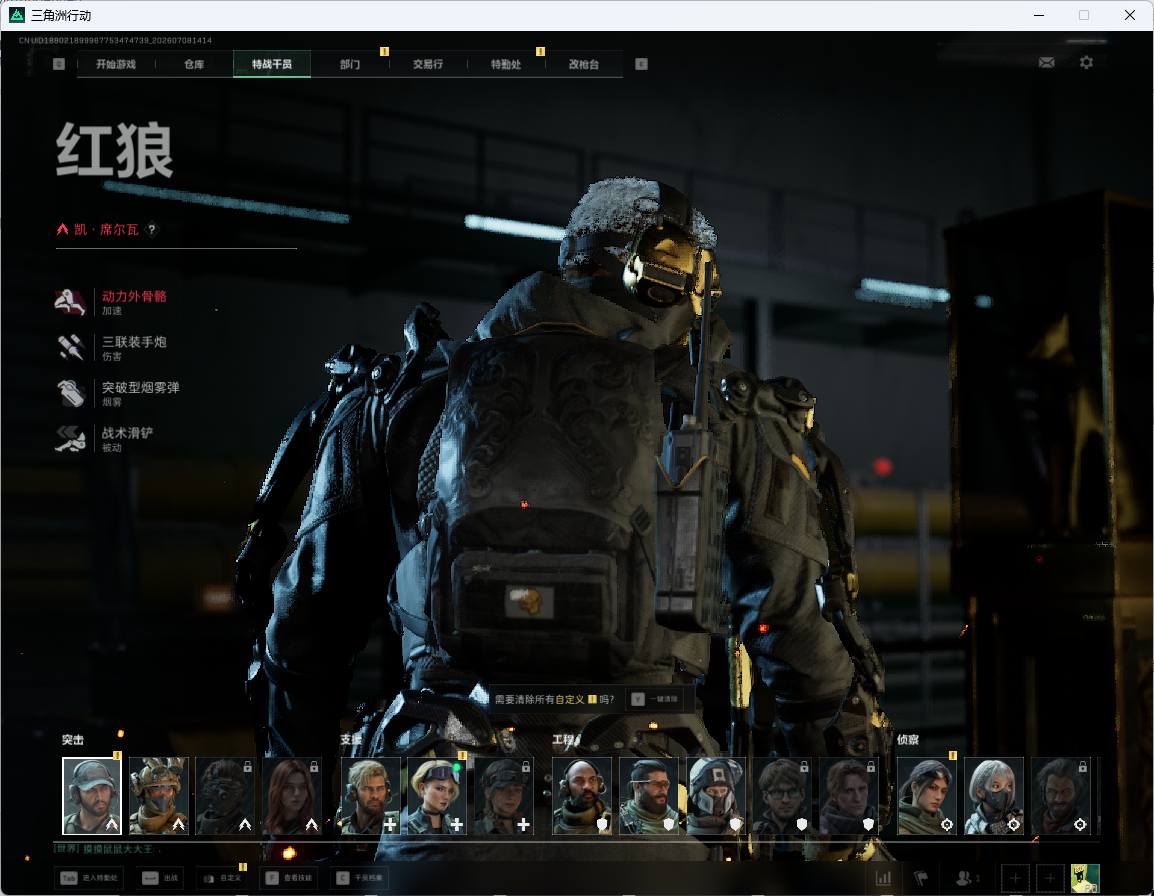The width and height of the screenshot is (1154, 896).
Task: Click the 突破型烟雾弹 skill name
Action: point(141,387)
